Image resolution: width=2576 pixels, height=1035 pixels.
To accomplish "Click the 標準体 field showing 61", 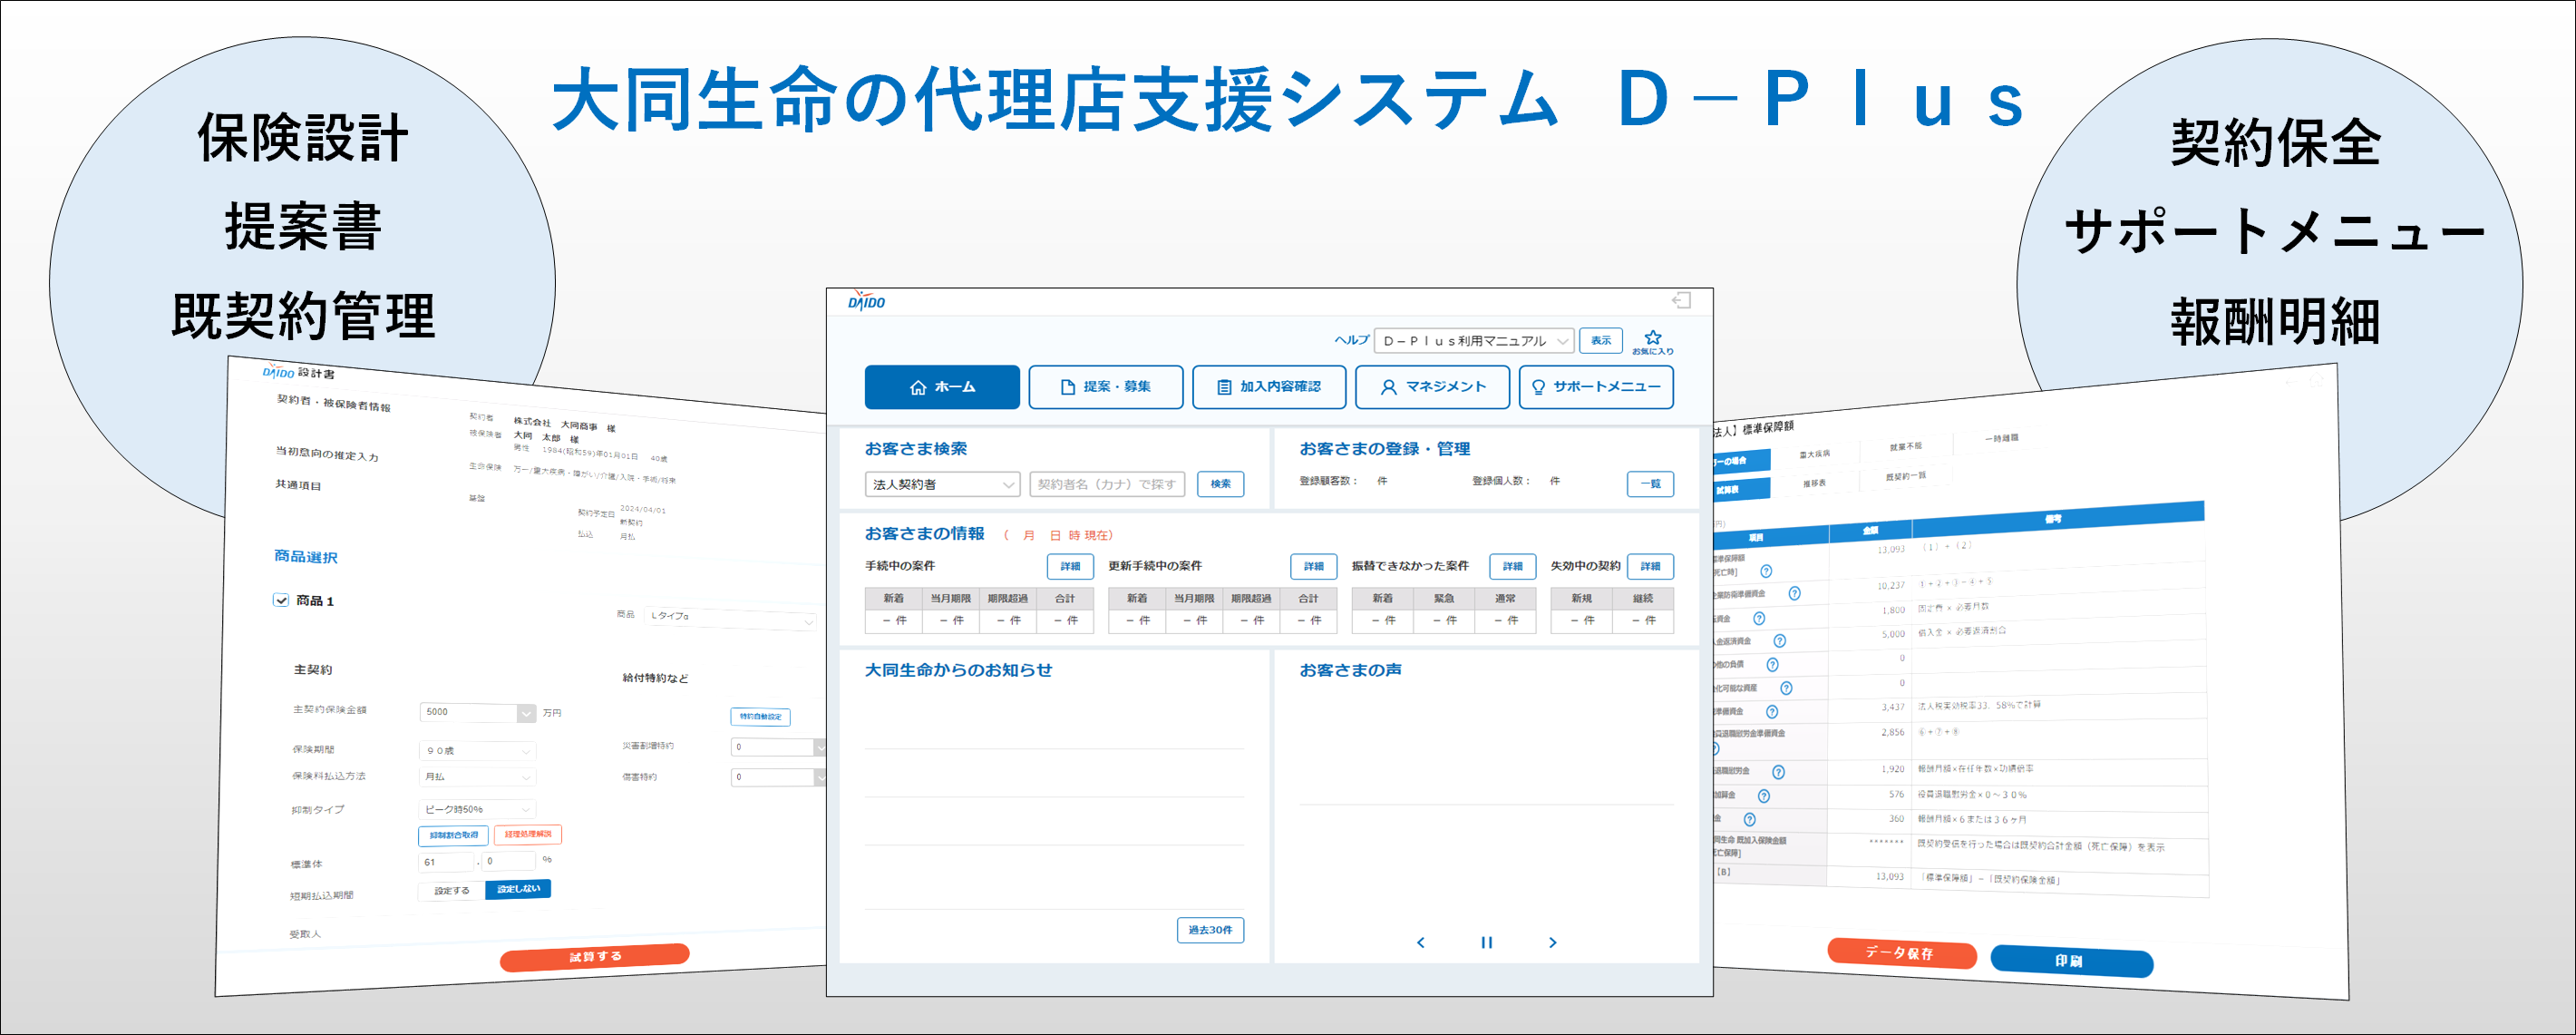I will coord(446,863).
